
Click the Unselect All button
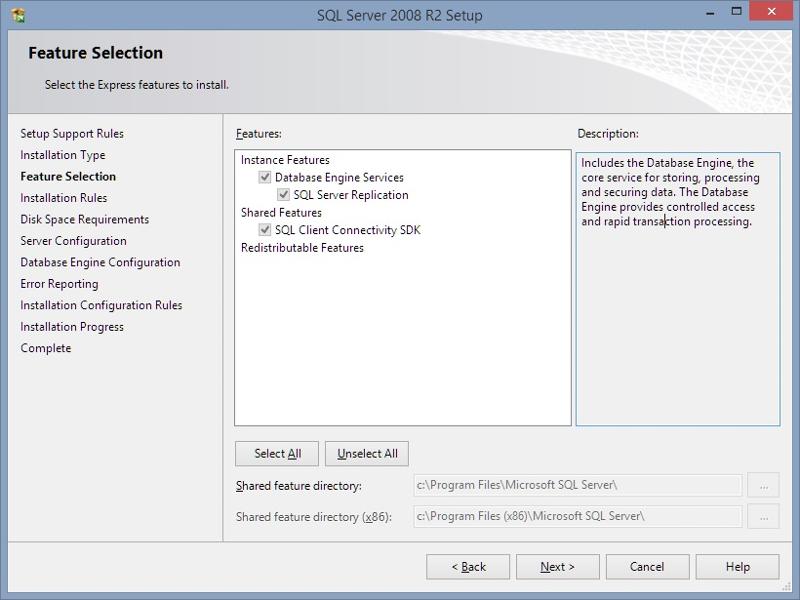[367, 454]
